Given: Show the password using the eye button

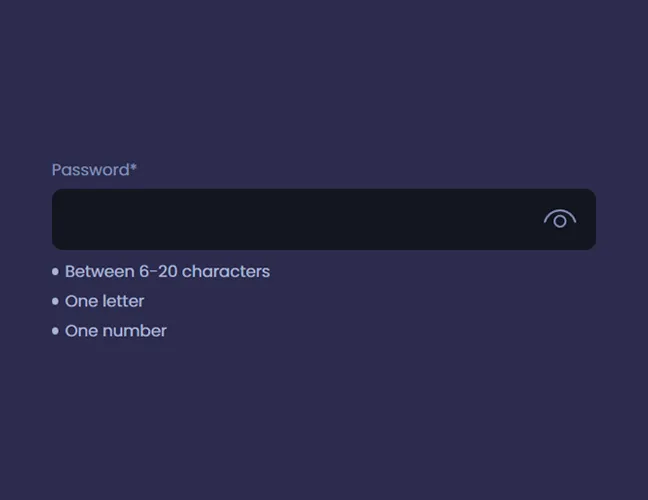Looking at the screenshot, I should pyautogui.click(x=559, y=219).
